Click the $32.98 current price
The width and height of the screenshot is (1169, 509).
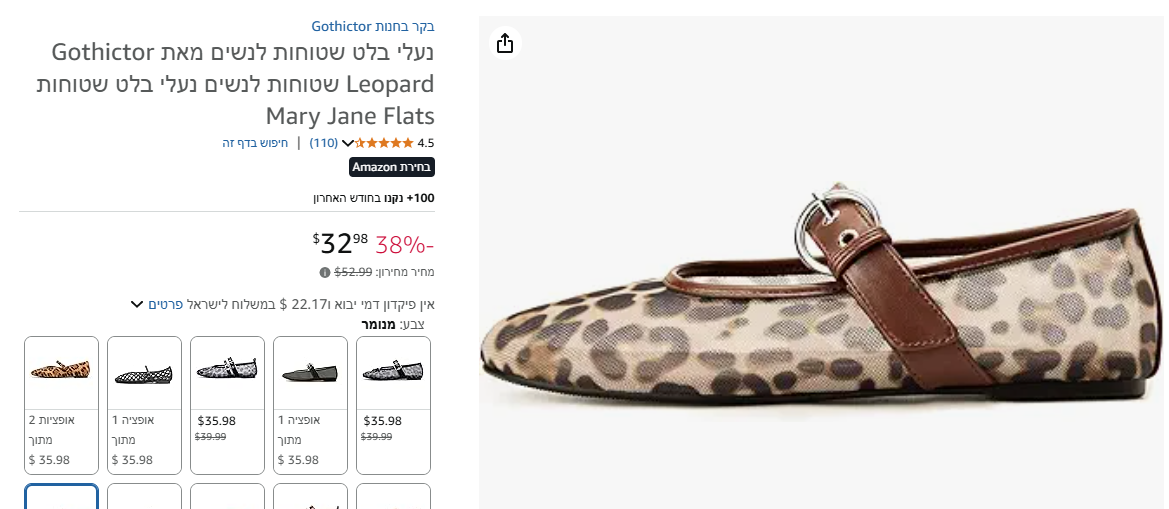click(341, 243)
